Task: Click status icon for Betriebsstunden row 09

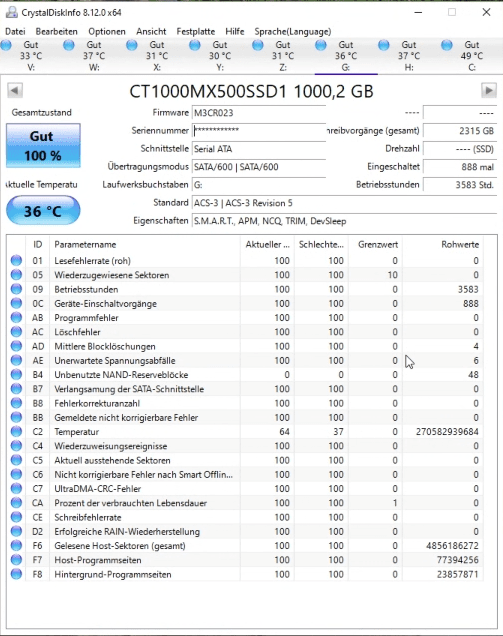Action: [x=16, y=289]
